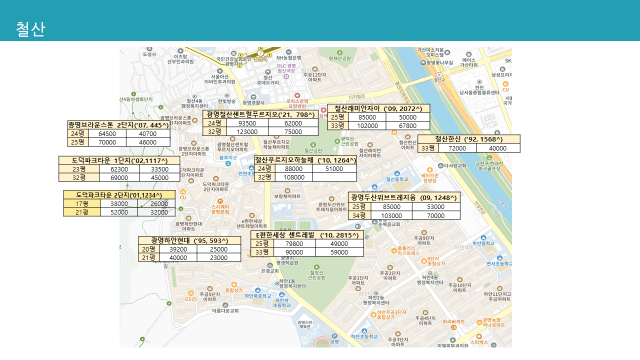This screenshot has height=360, width=640.
Task: Click the 다사랑교회 gray church marker
Action: [441, 166]
